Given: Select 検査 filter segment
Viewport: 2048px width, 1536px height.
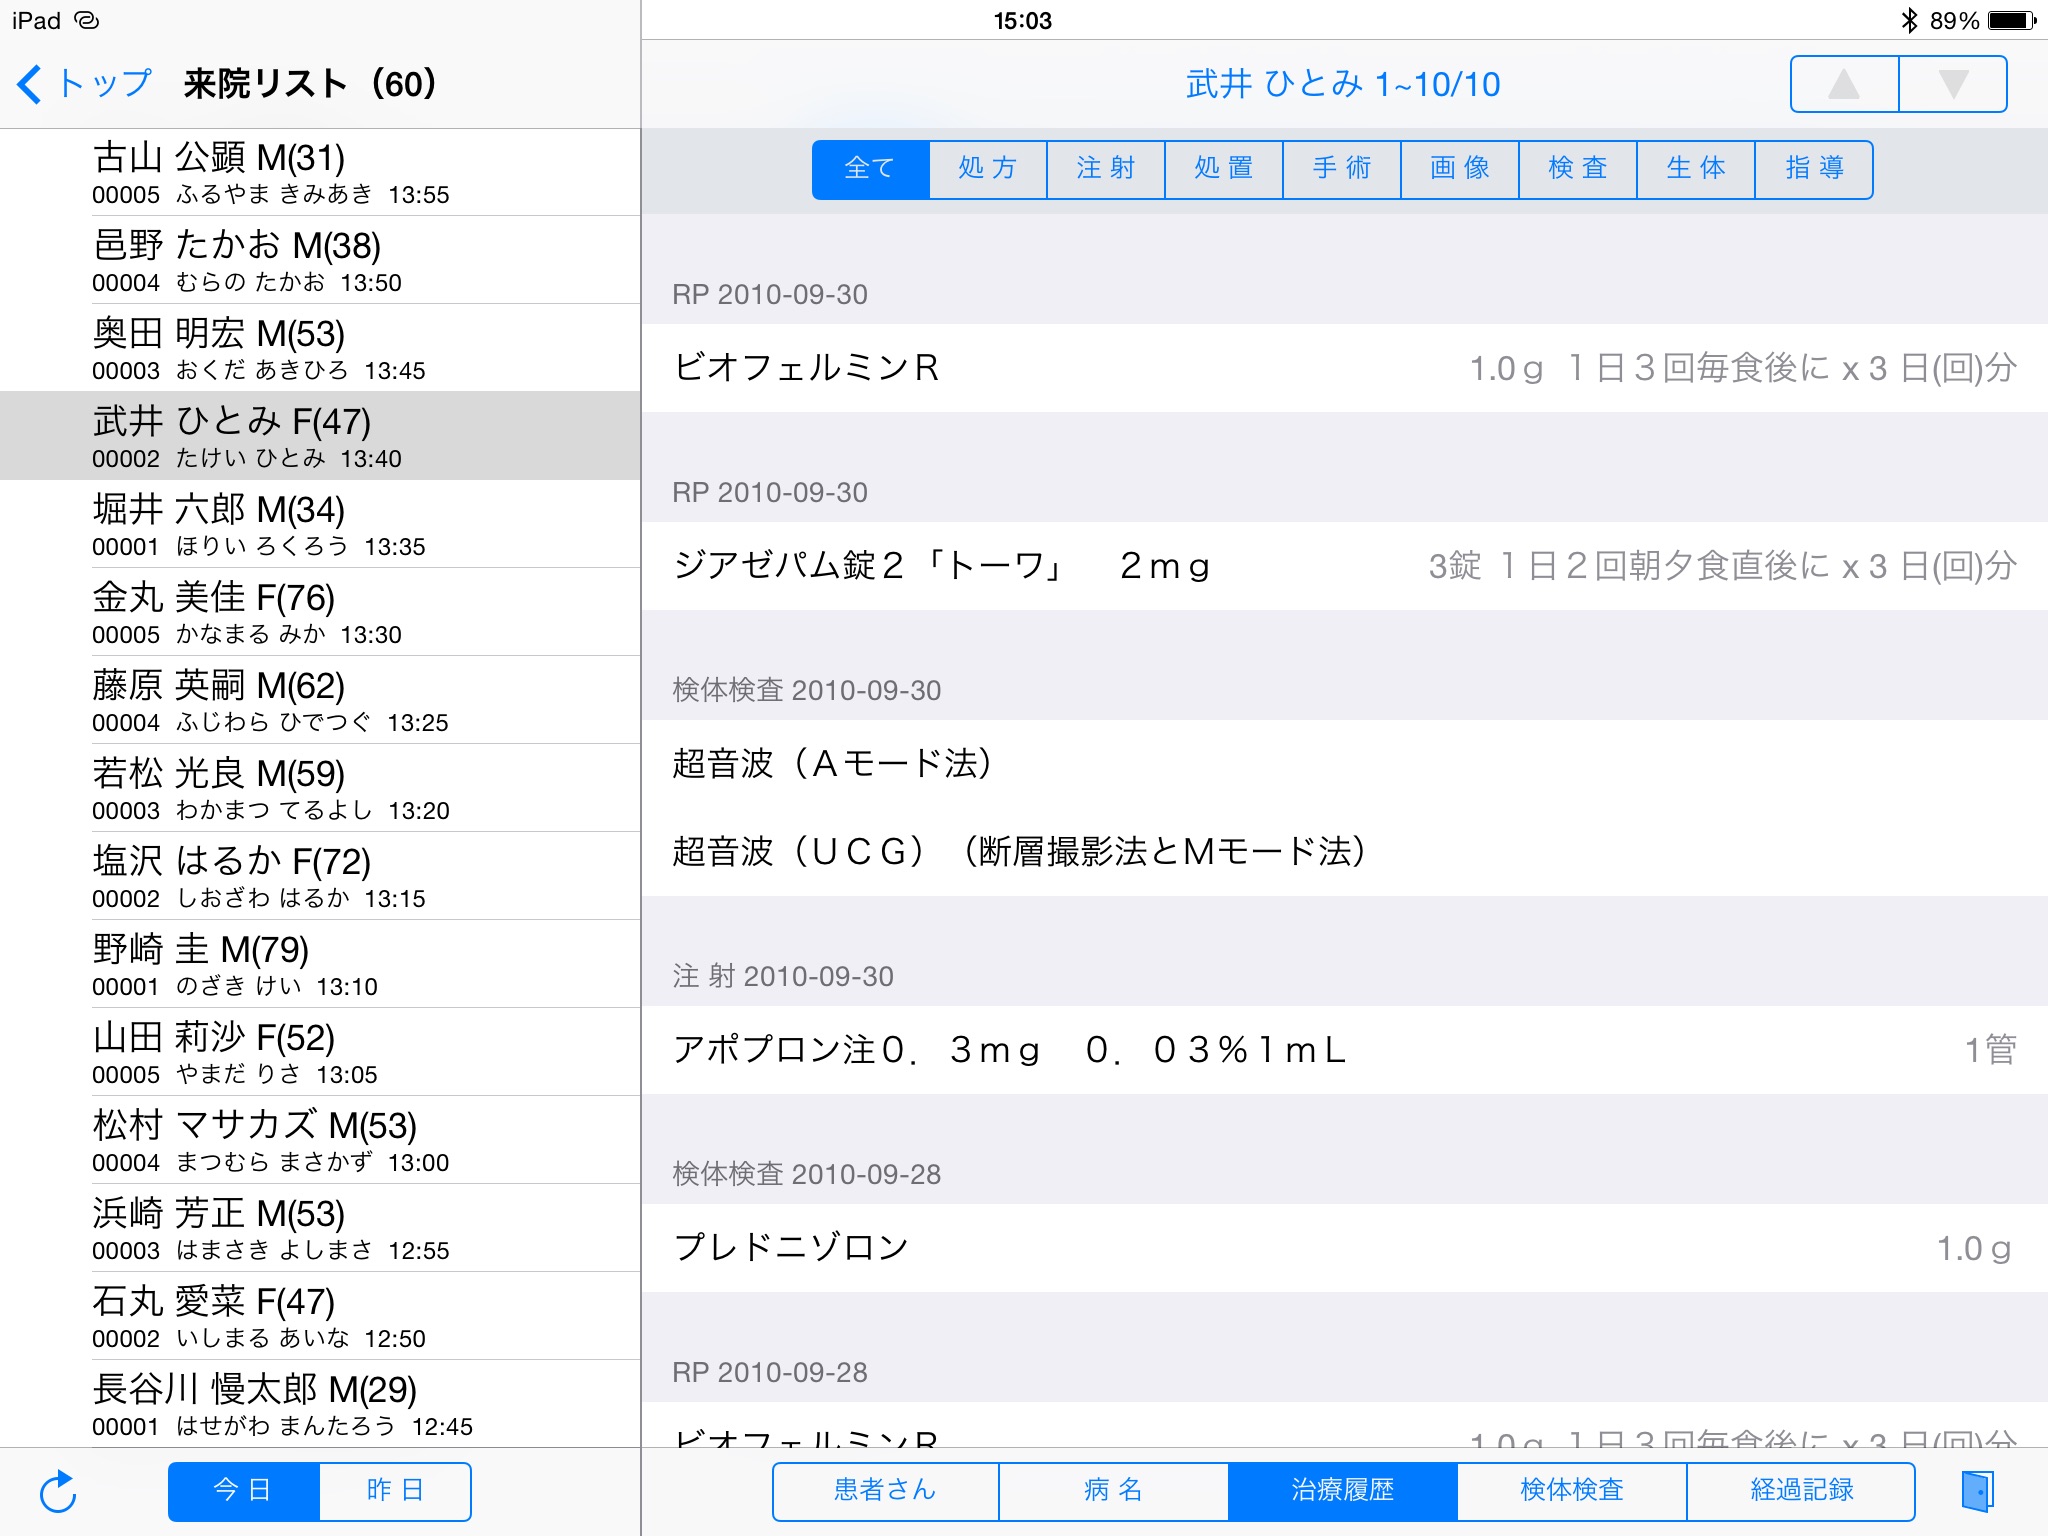Looking at the screenshot, I should [1578, 169].
